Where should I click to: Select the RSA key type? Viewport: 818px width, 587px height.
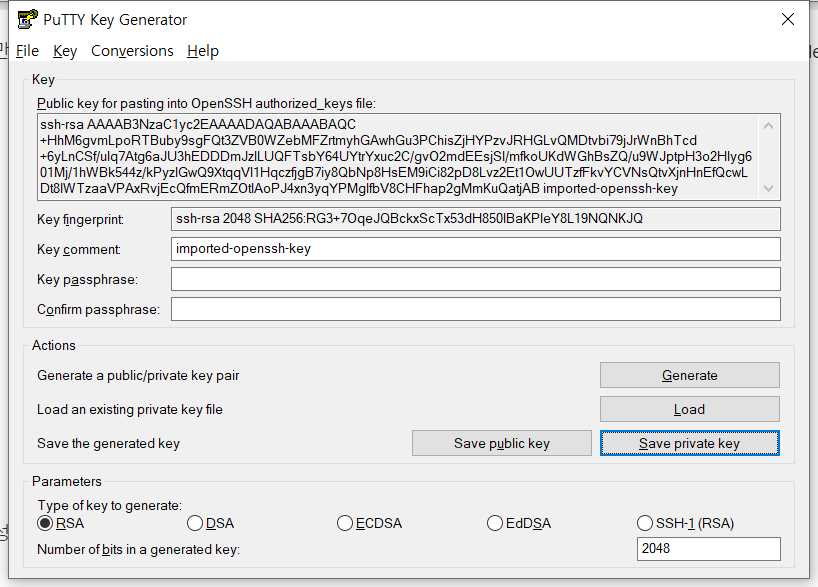point(61,523)
